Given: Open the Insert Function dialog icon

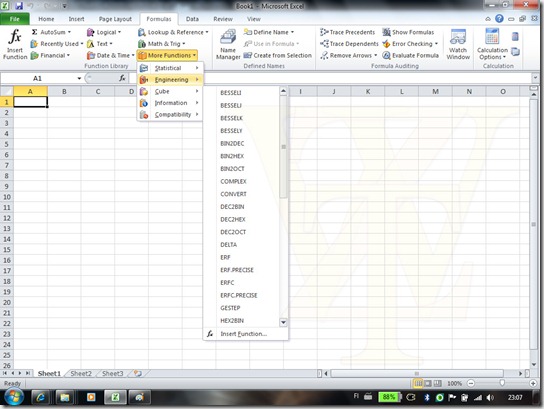Looking at the screenshot, I should point(15,44).
